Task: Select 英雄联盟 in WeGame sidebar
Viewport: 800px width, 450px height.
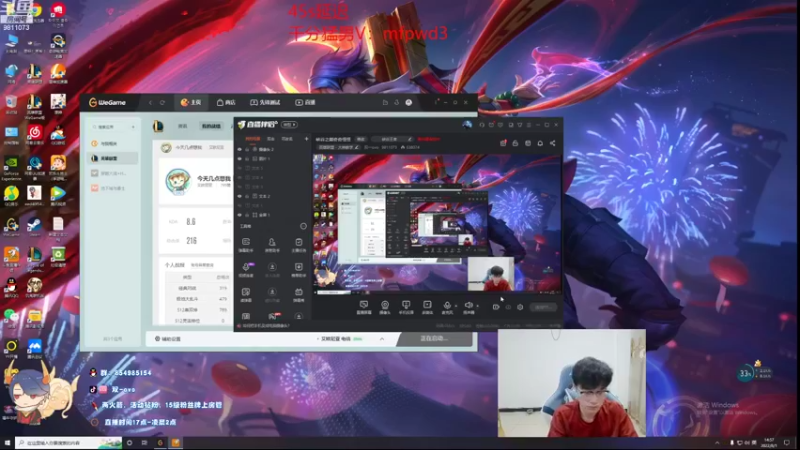Action: click(112, 158)
